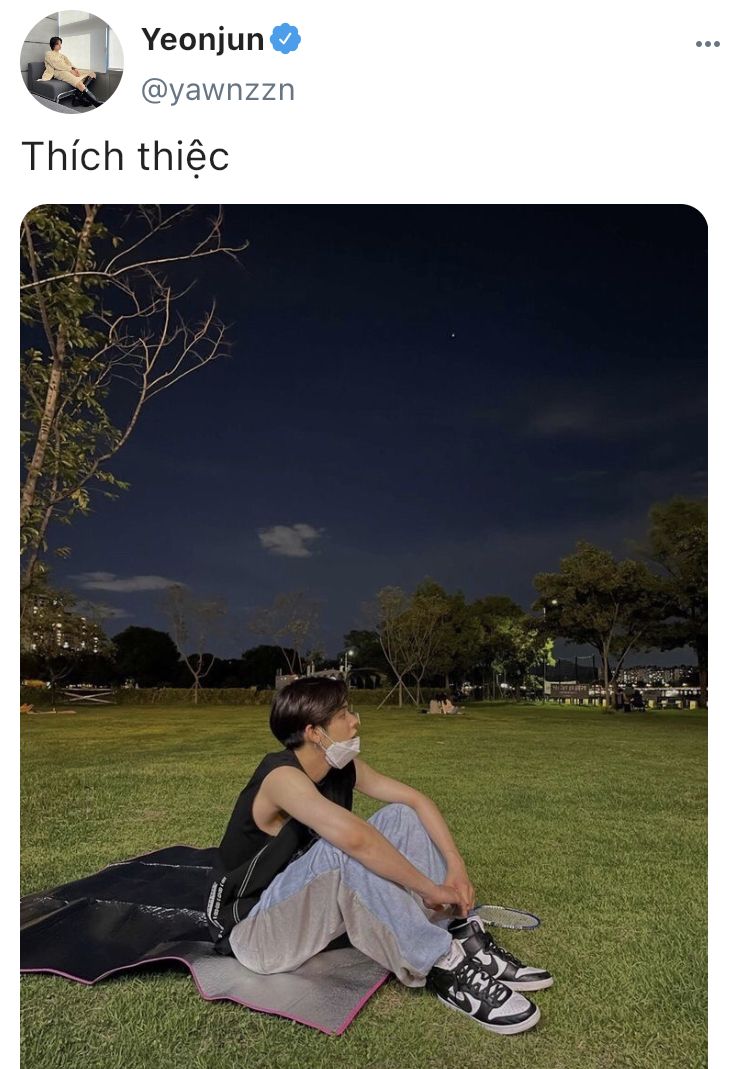
Task: Open the attached night park photo
Action: (x=364, y=636)
